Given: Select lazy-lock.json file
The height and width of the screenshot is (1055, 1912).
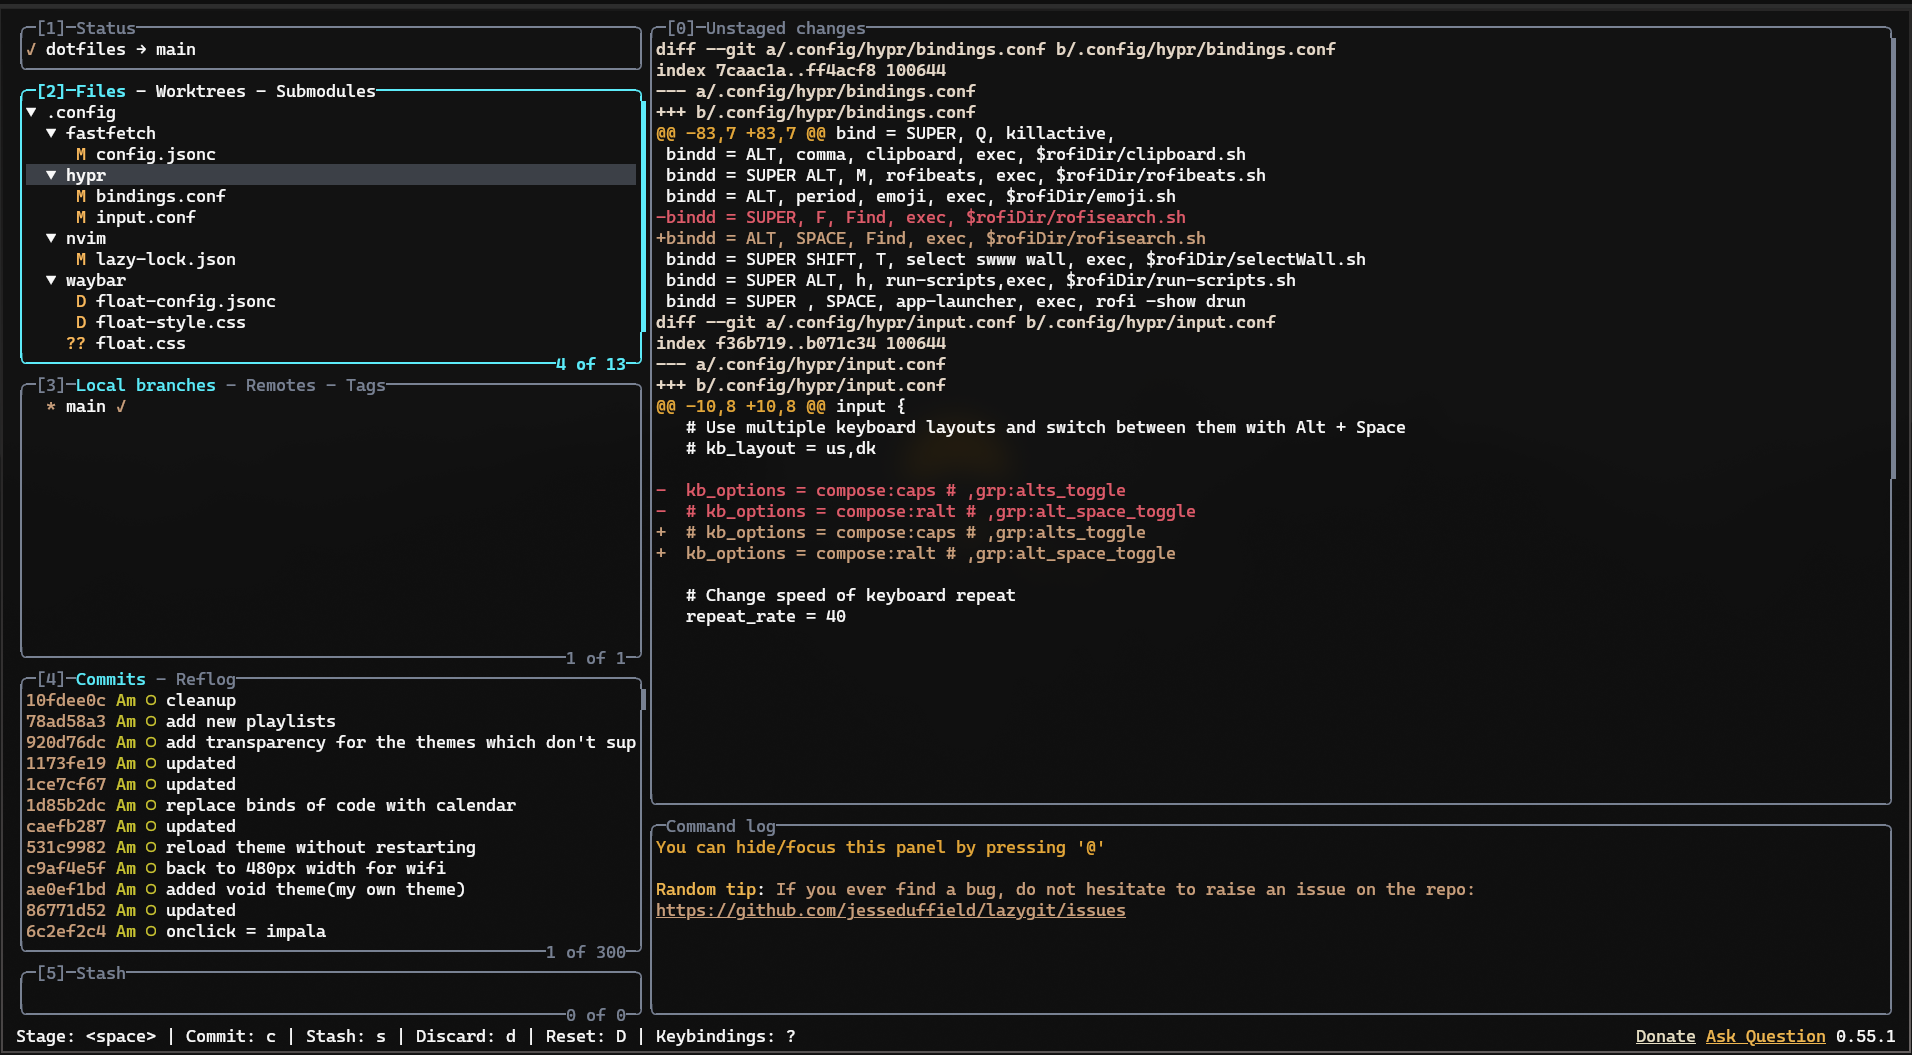Looking at the screenshot, I should (x=166, y=259).
